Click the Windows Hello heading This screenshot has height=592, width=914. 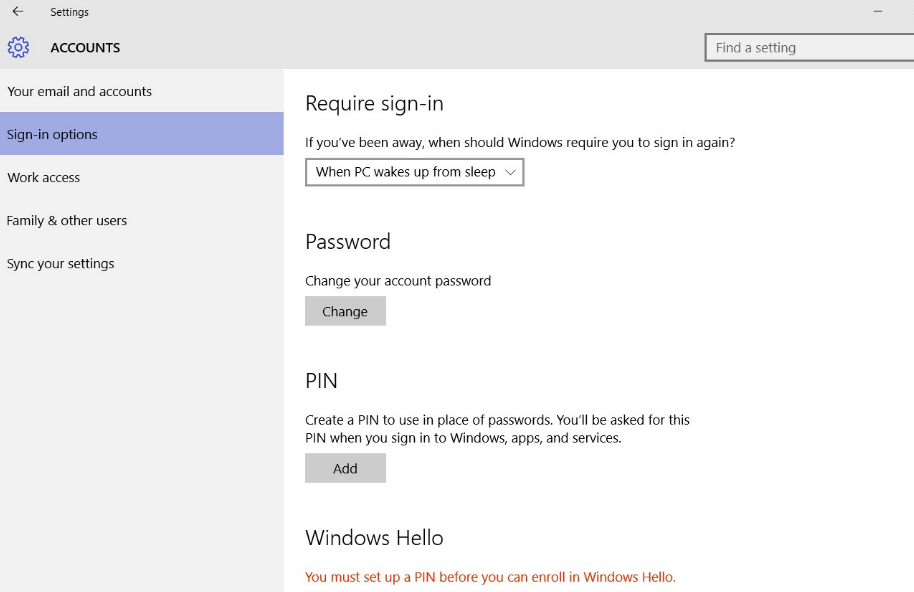374,538
